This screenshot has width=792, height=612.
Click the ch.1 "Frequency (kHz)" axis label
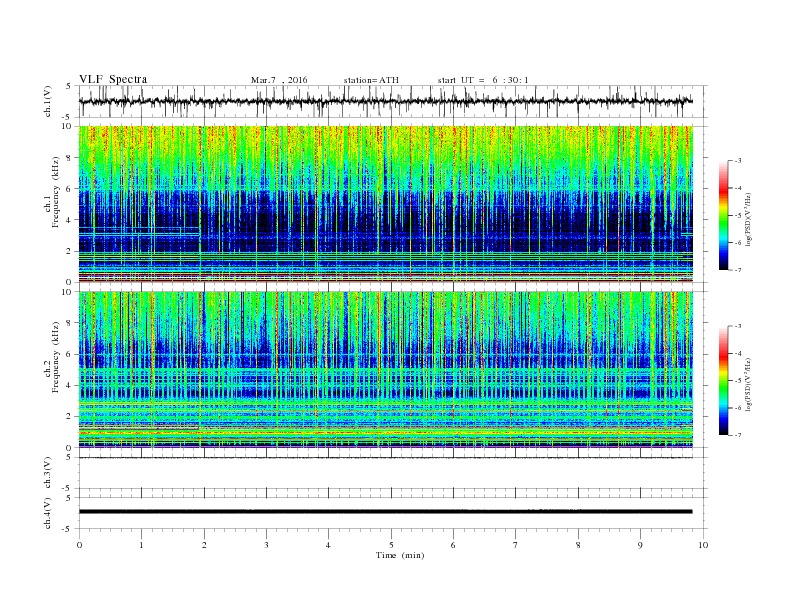(x=55, y=192)
